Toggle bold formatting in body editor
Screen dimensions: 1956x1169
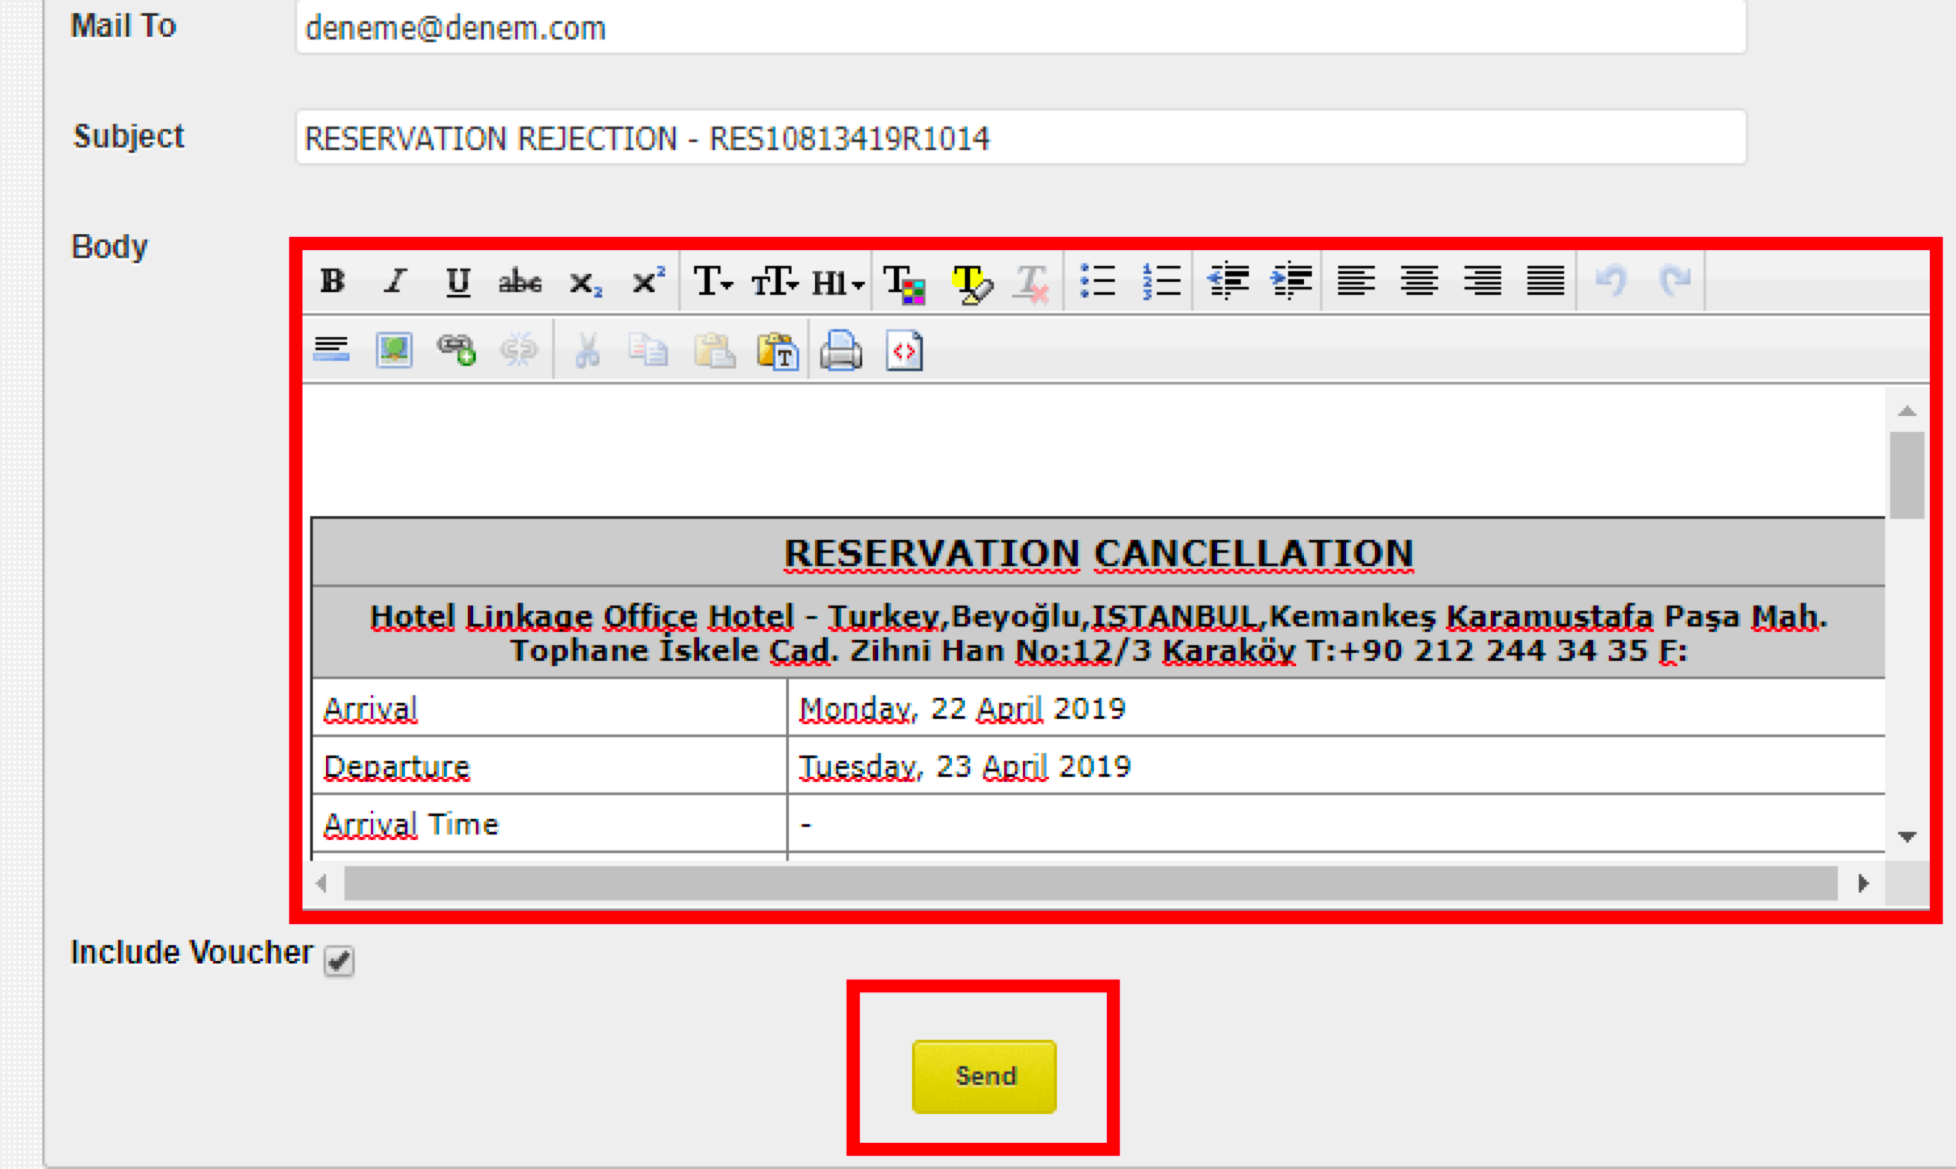coord(333,282)
